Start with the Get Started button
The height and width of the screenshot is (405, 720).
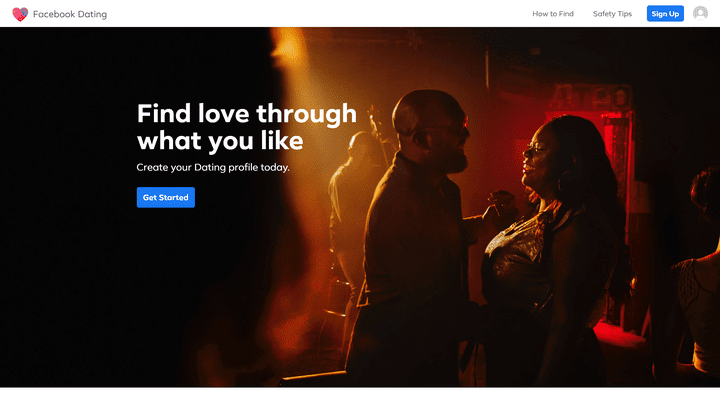coord(166,197)
